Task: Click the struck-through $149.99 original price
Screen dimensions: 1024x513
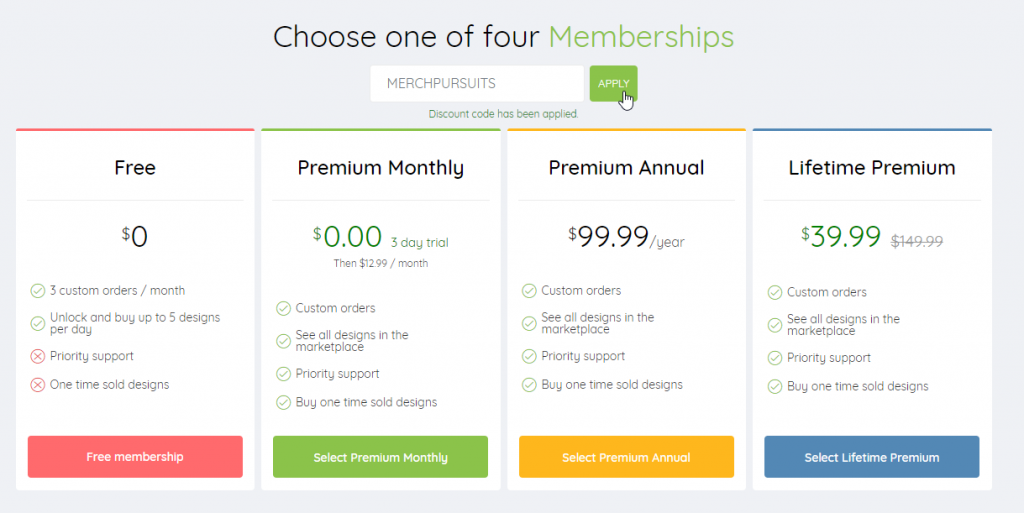Action: 917,241
